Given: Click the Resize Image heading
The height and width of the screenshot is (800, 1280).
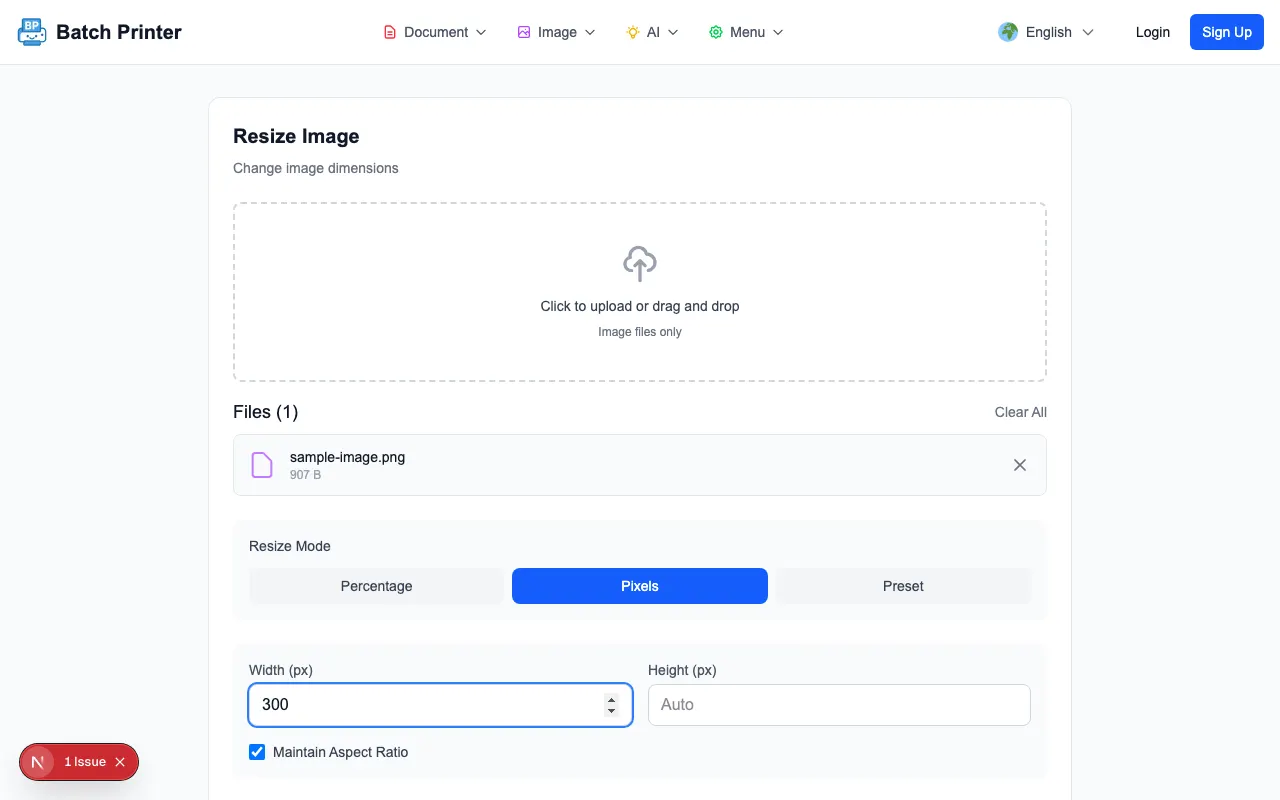Looking at the screenshot, I should coord(296,136).
